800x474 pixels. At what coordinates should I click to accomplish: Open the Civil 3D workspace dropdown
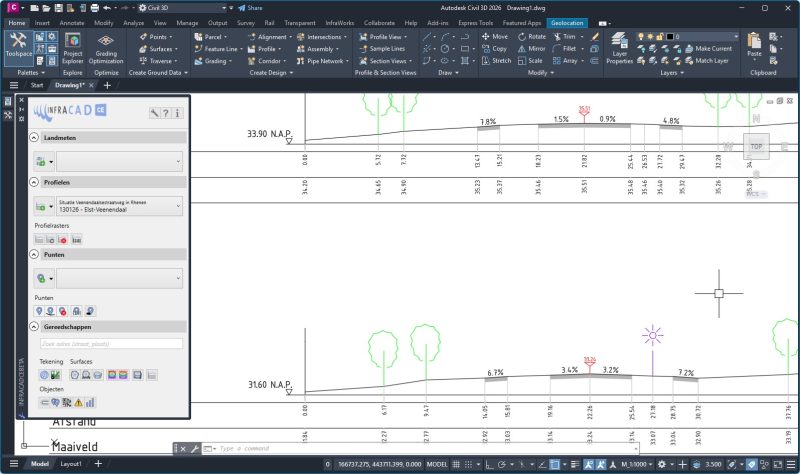tap(182, 8)
